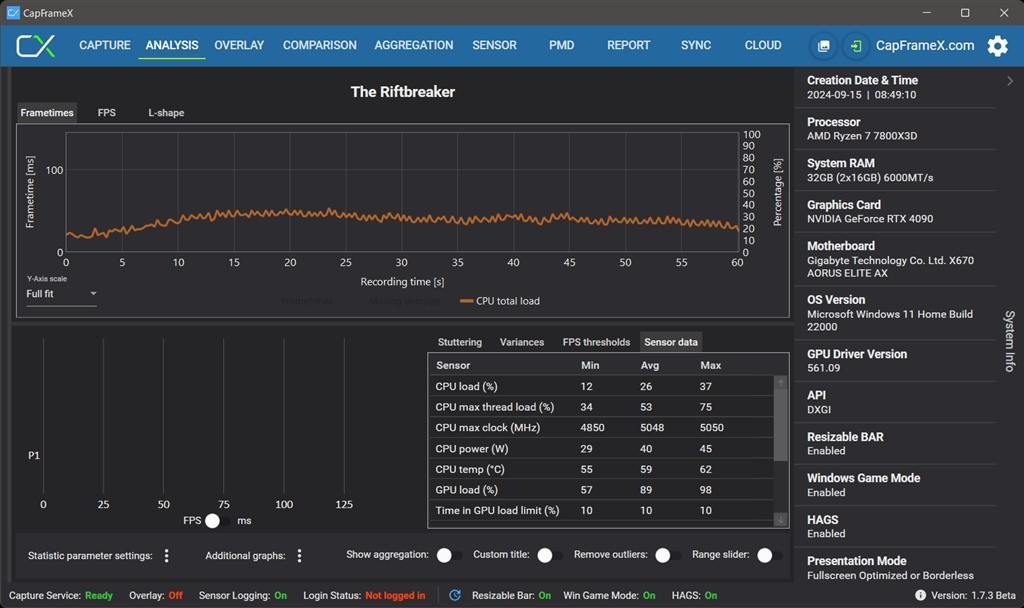Click the info icon next to Version
The image size is (1024, 608).
(x=920, y=595)
